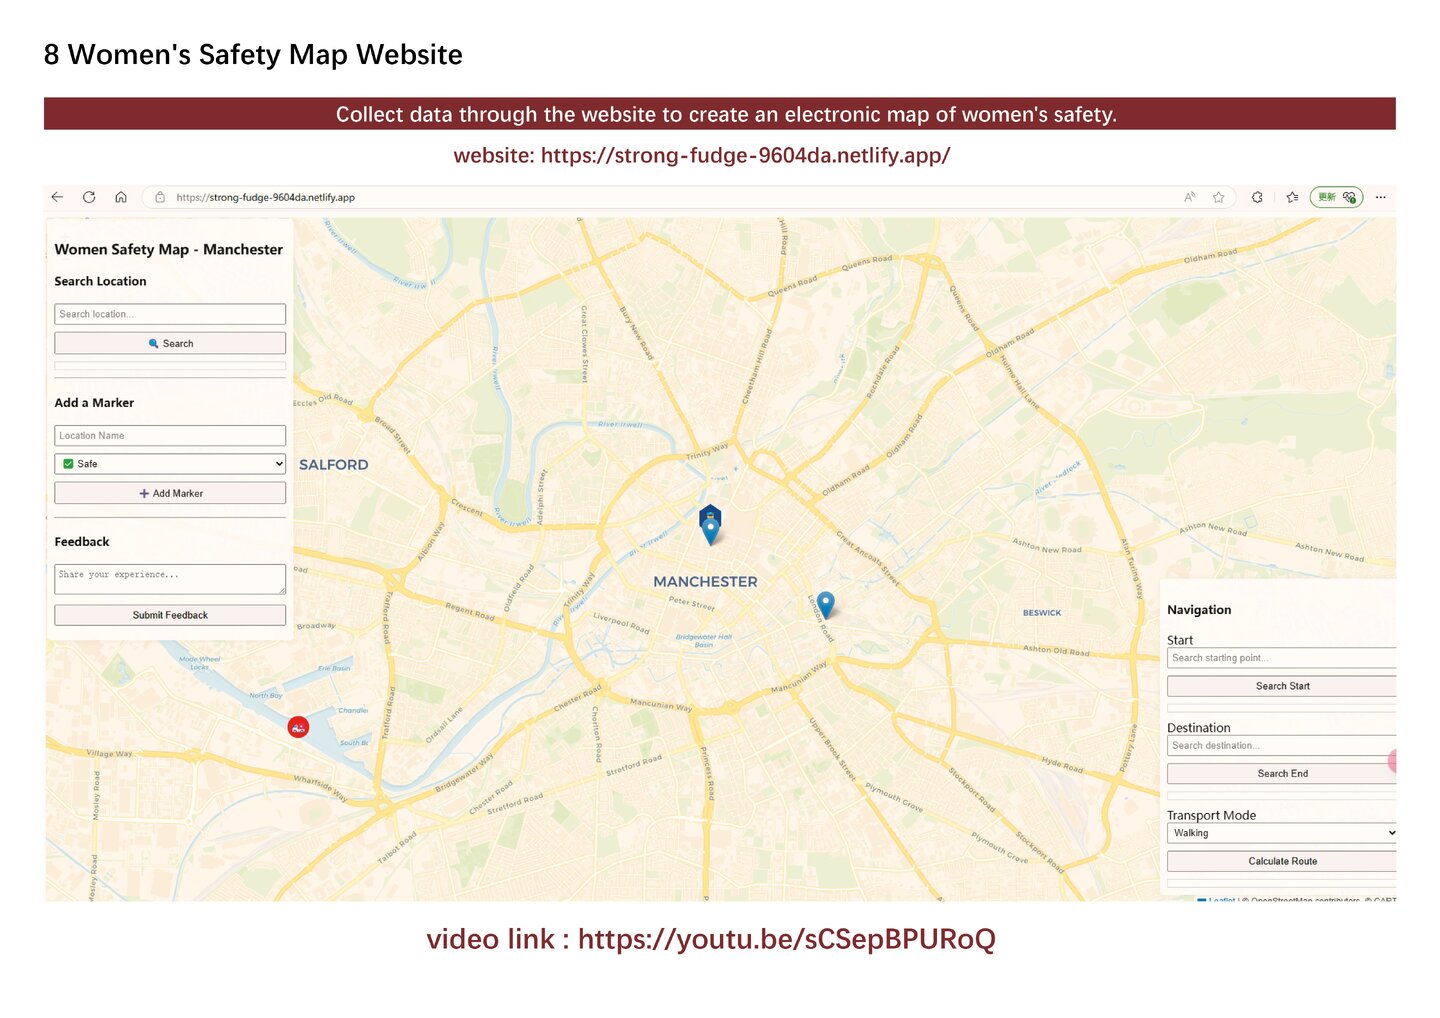This screenshot has width=1440, height=1018.
Task: Click the BESWICK label on the map
Action: (1042, 613)
